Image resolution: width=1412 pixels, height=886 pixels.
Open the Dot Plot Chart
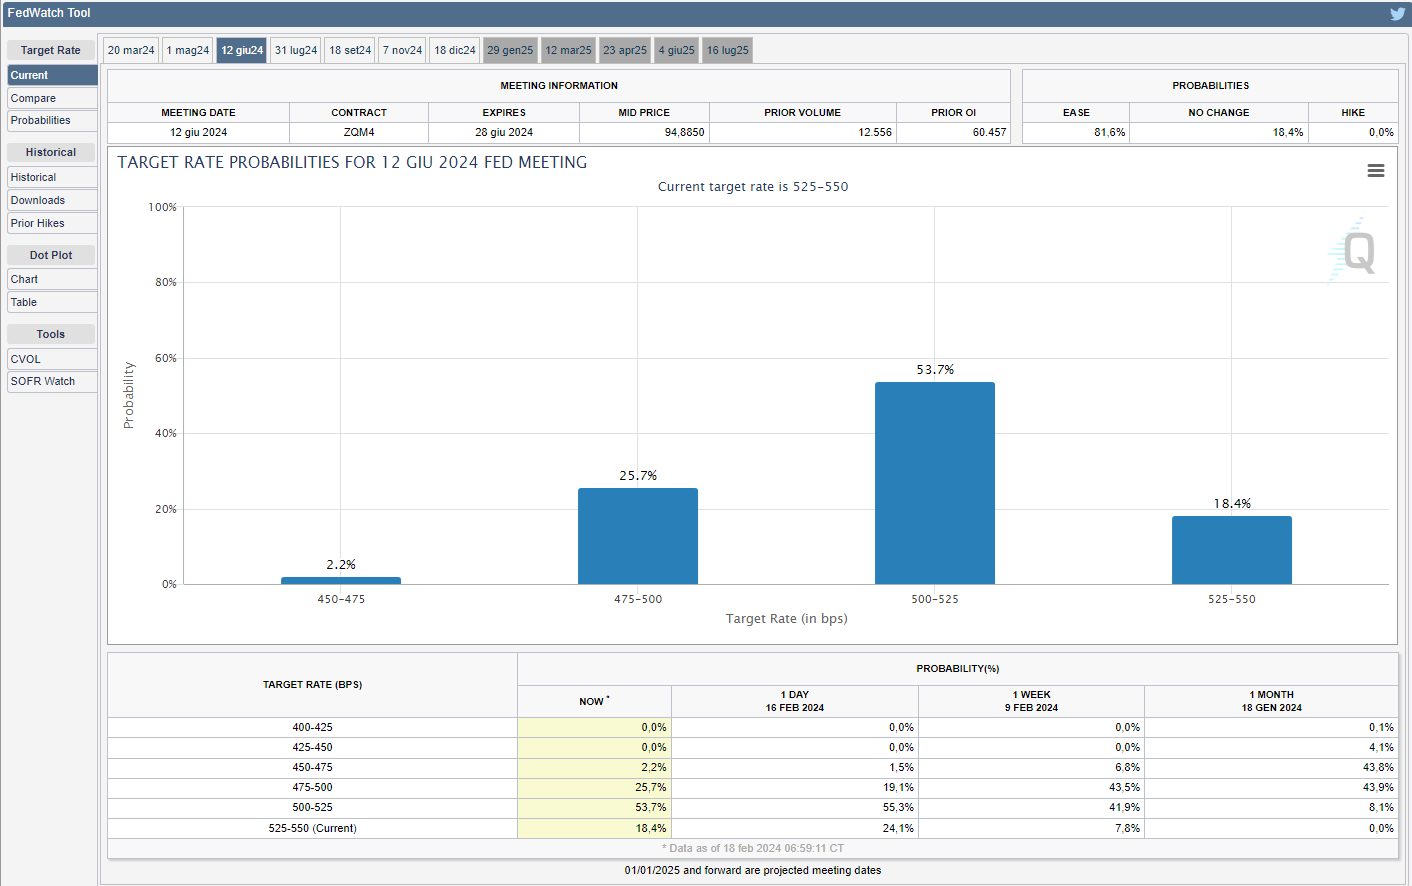click(x=52, y=279)
